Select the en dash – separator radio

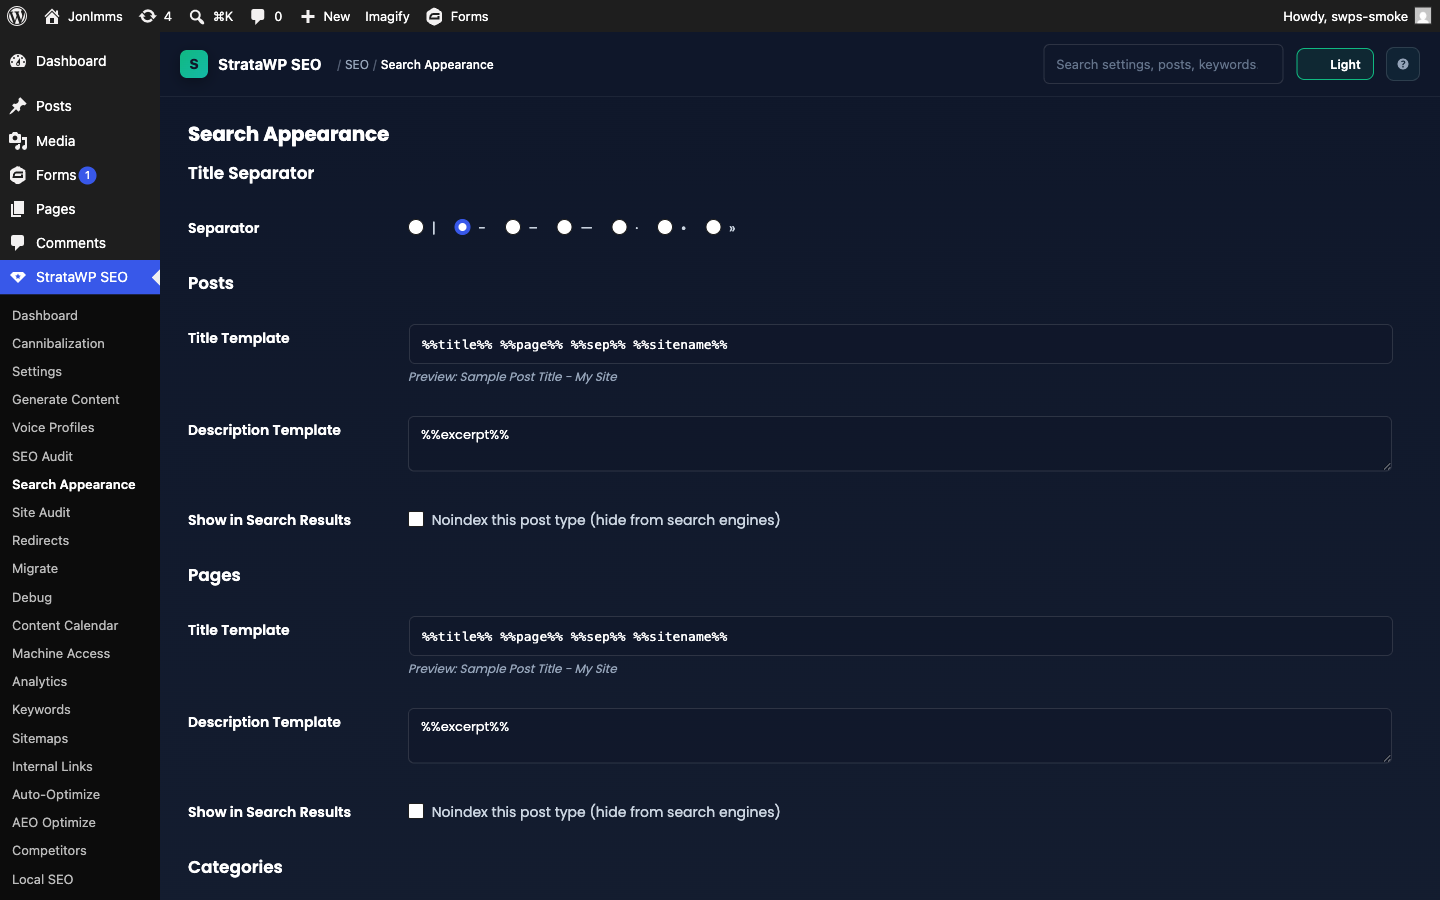click(x=513, y=227)
